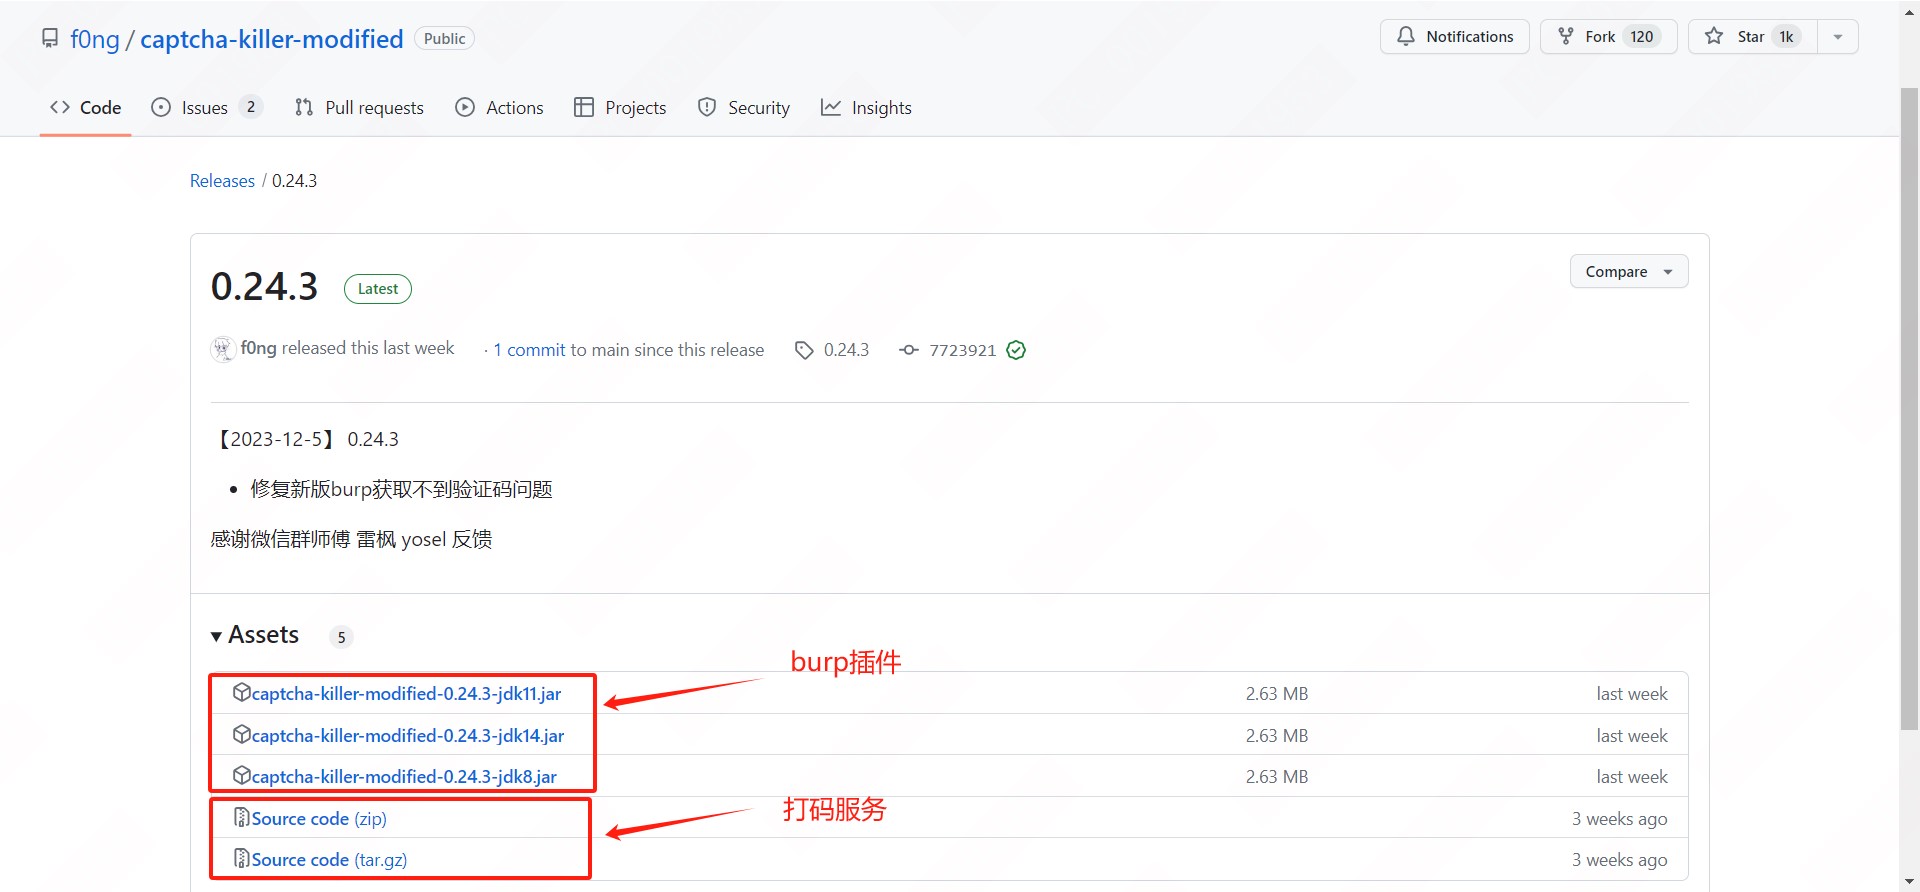Open f0ng author name link
The height and width of the screenshot is (892, 1920).
258,348
